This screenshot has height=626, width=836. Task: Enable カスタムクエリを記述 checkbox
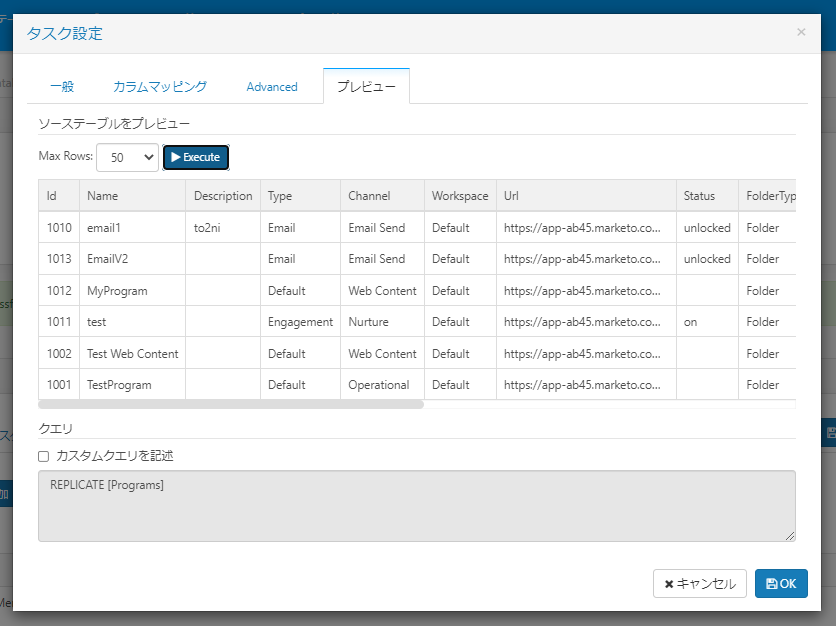tap(44, 456)
